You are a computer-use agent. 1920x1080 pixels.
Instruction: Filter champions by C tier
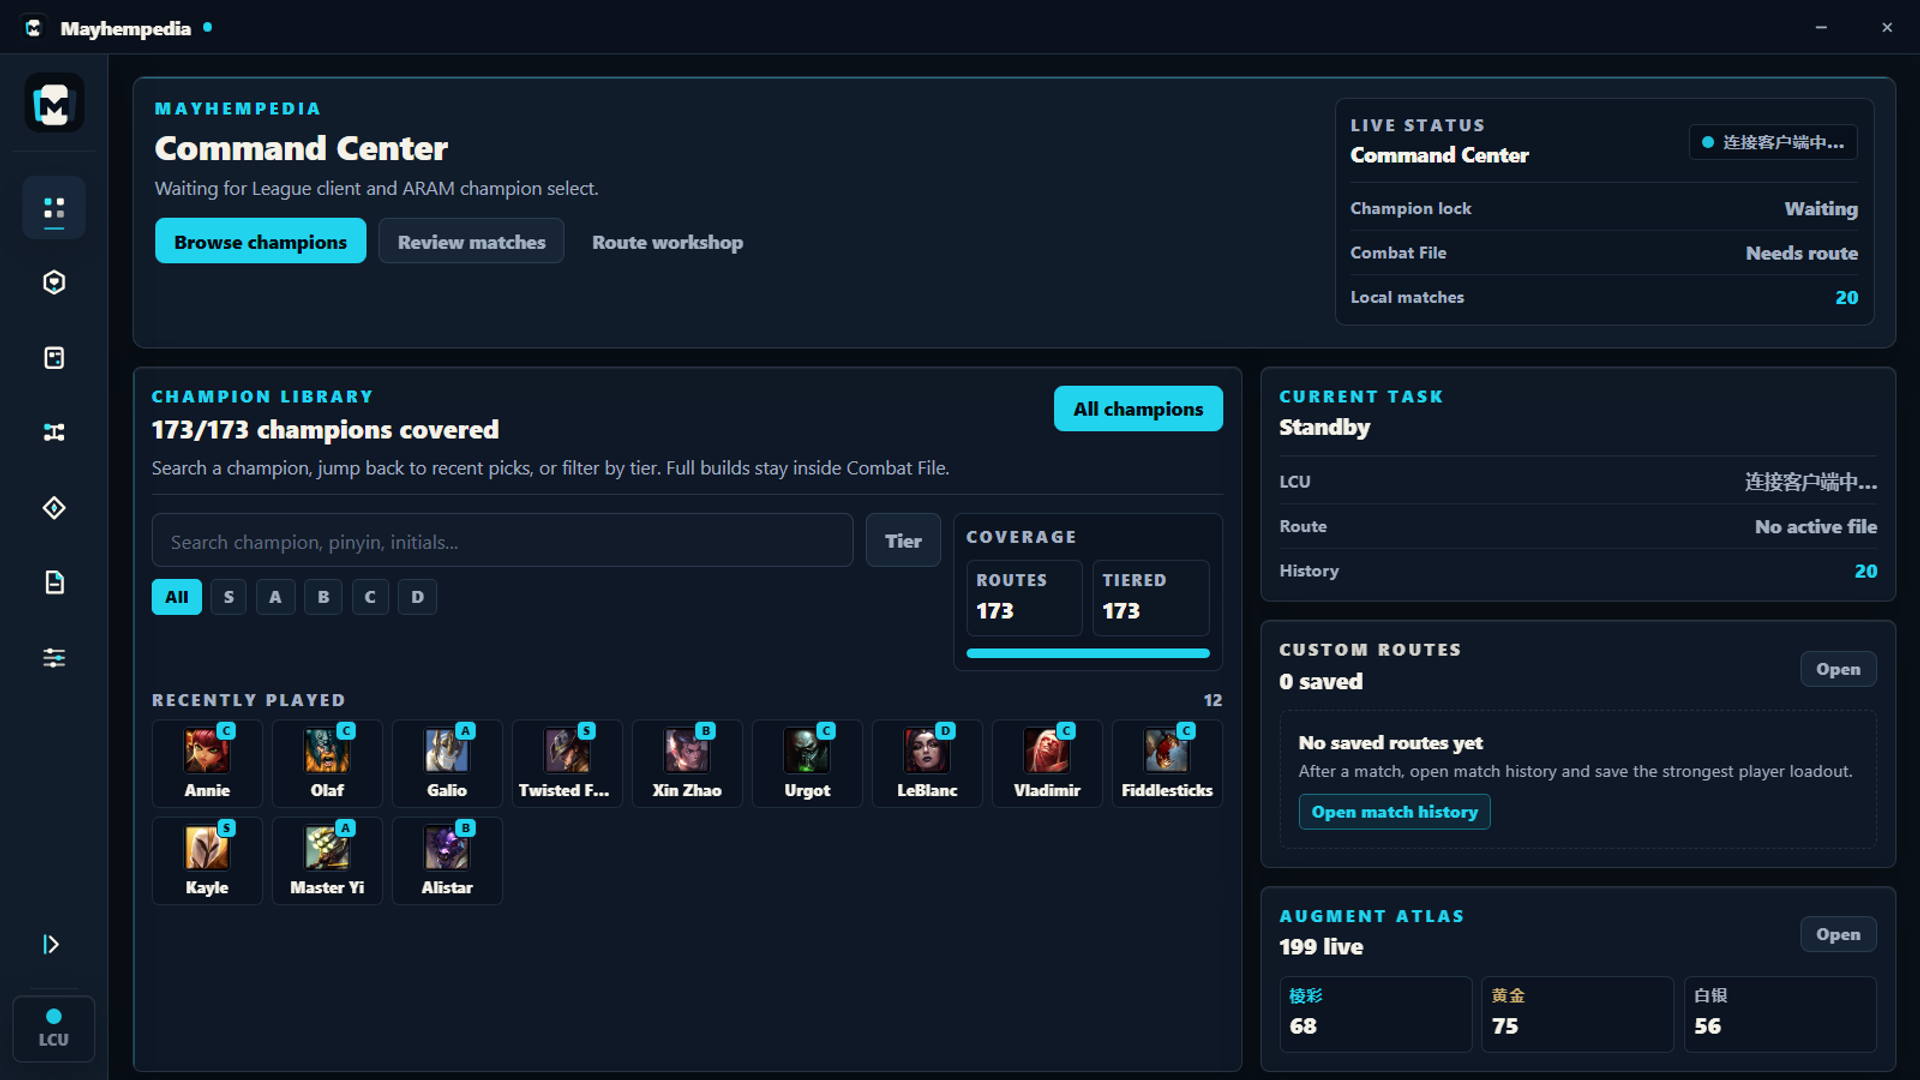[x=370, y=597]
